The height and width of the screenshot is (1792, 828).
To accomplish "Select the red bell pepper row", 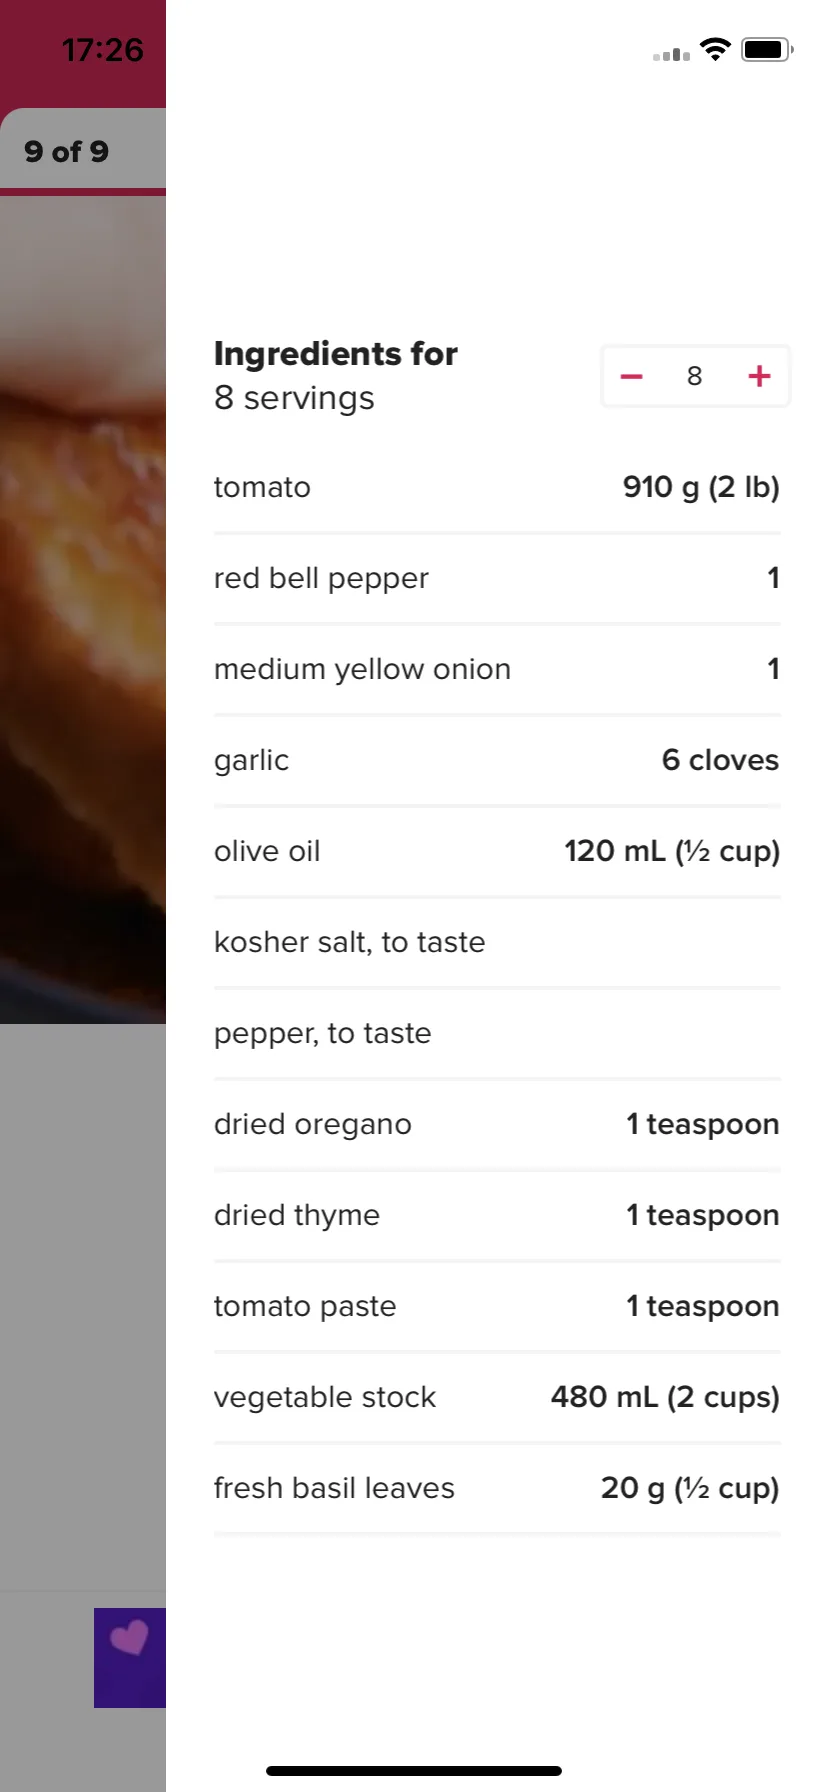I will [x=497, y=578].
